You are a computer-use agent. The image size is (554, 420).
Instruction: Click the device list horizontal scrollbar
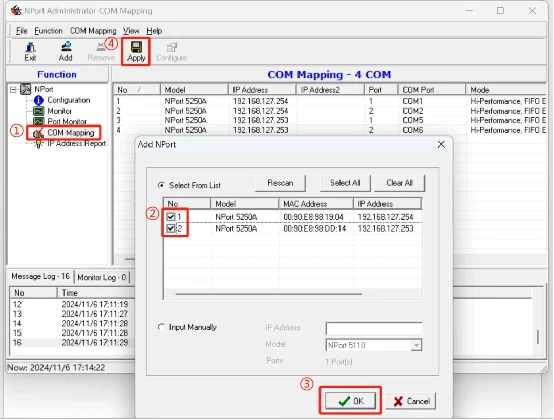(x=269, y=294)
